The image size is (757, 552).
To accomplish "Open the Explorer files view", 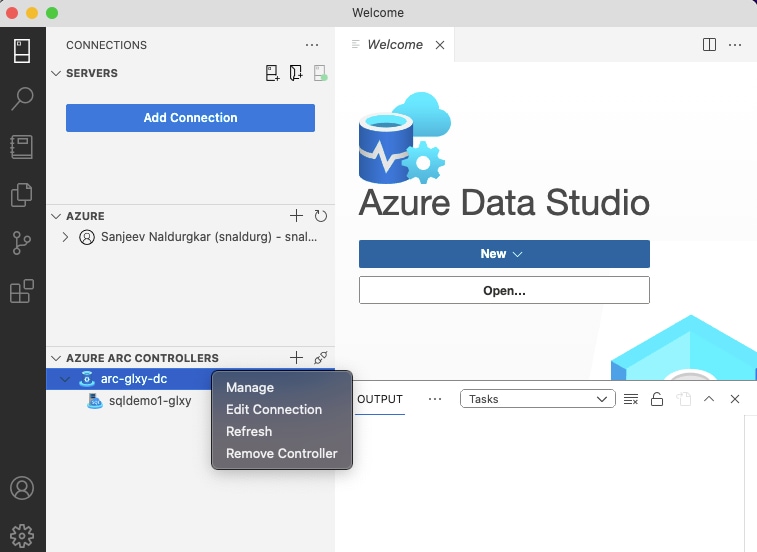I will coord(22,195).
